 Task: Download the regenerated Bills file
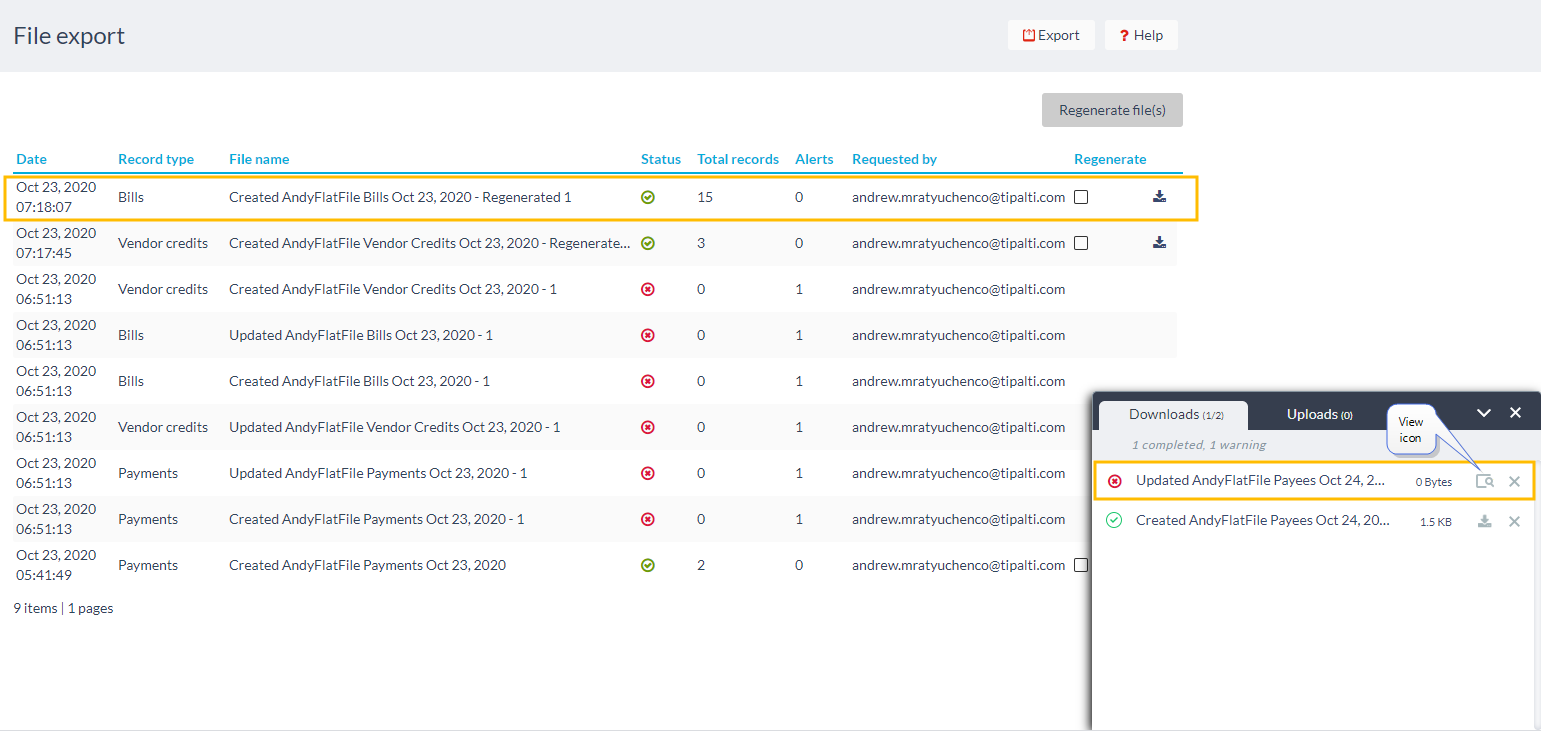pyautogui.click(x=1159, y=197)
